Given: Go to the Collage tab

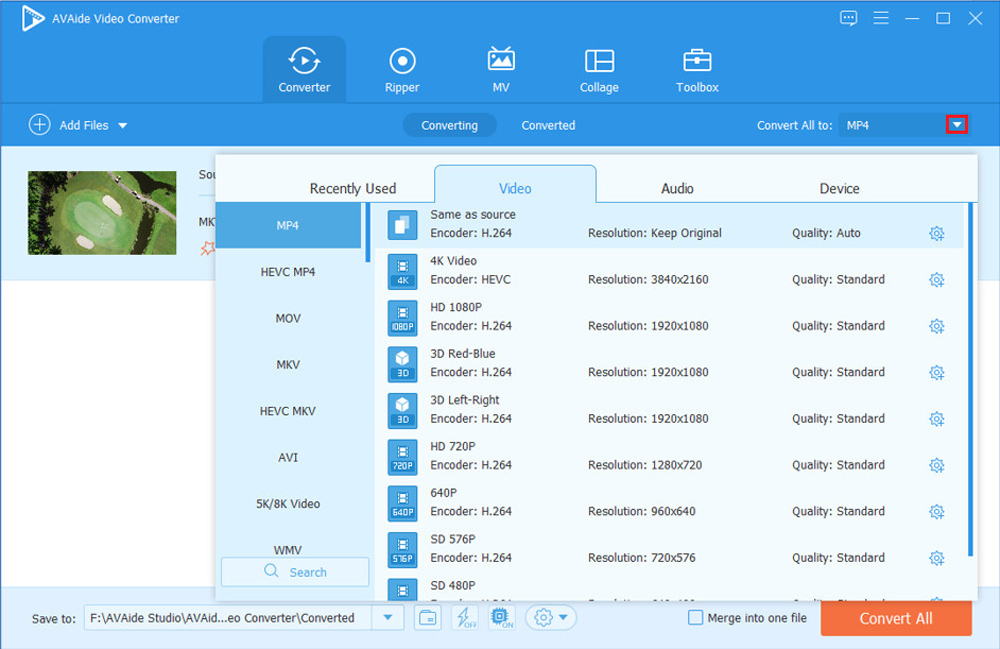Looking at the screenshot, I should (x=599, y=70).
